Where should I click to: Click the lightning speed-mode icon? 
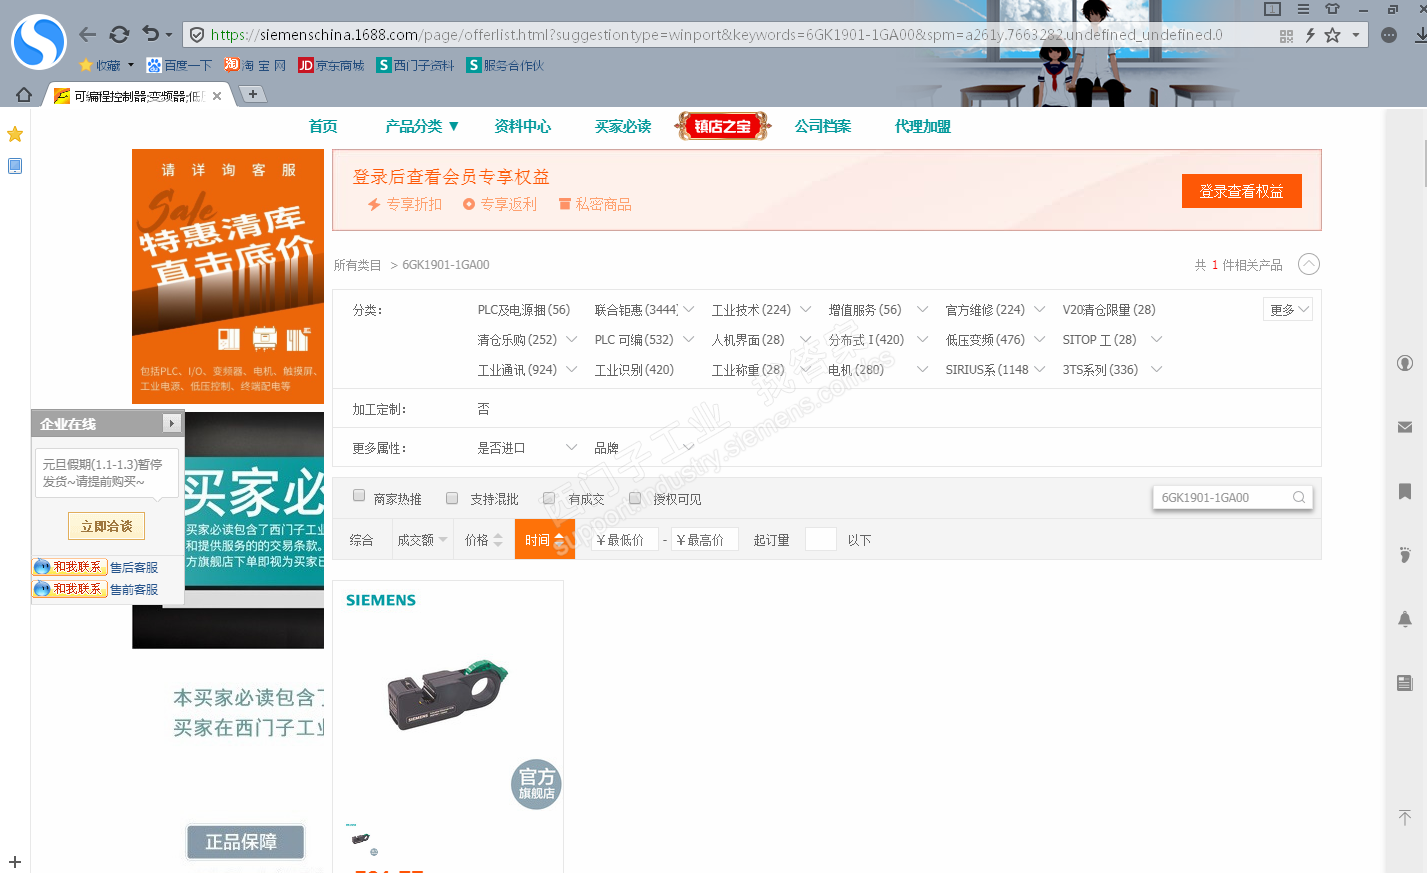(x=1309, y=35)
